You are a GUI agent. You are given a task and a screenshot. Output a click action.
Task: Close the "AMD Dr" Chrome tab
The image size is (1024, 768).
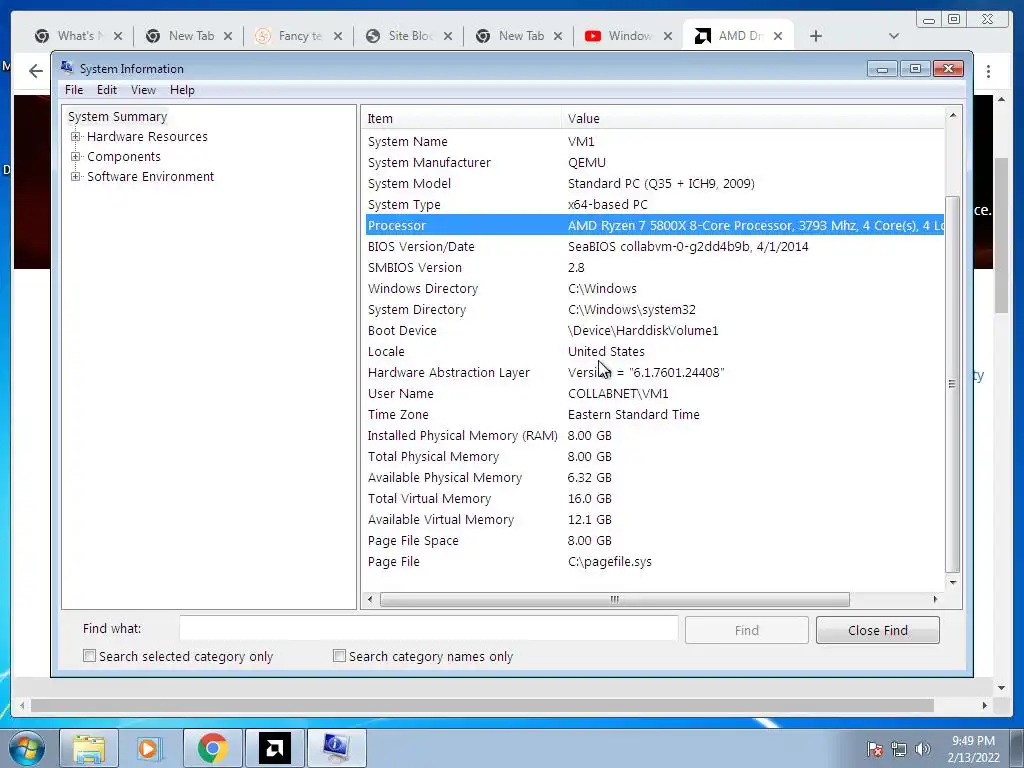coord(778,36)
